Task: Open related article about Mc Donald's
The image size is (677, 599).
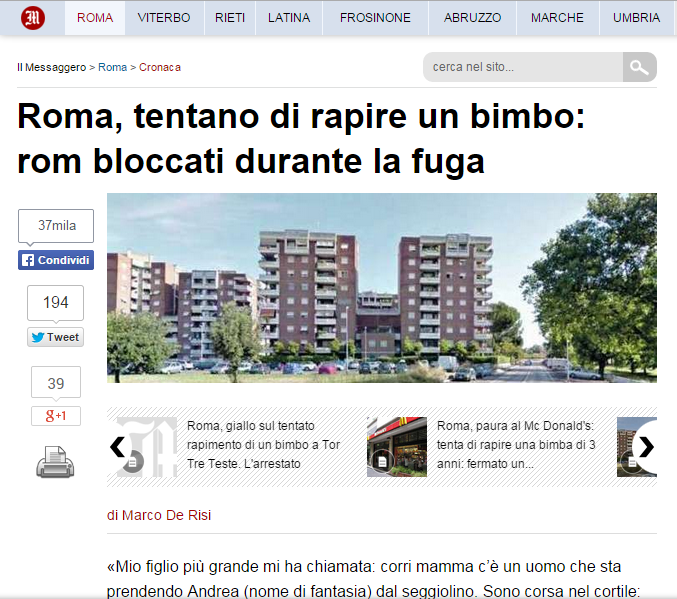Action: click(x=516, y=445)
